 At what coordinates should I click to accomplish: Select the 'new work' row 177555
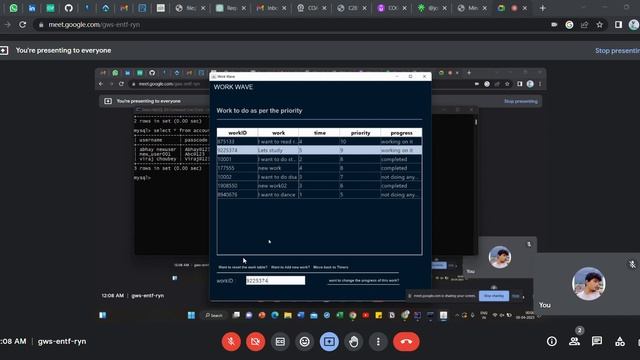point(319,168)
